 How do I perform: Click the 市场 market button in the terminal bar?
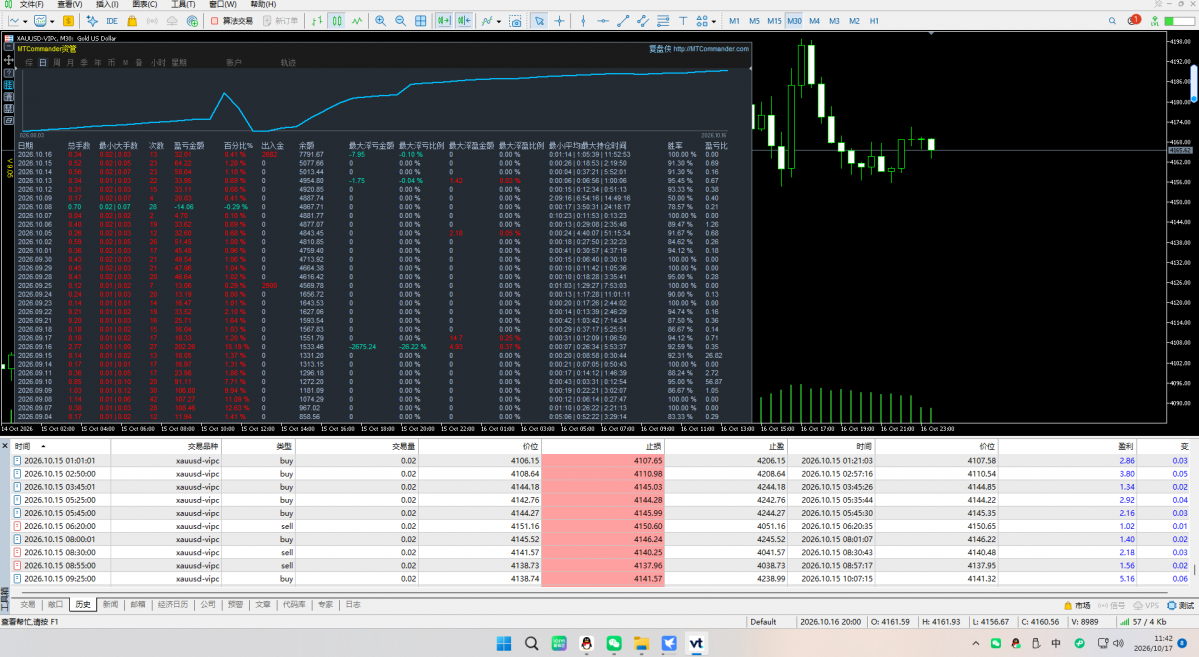click(1077, 605)
